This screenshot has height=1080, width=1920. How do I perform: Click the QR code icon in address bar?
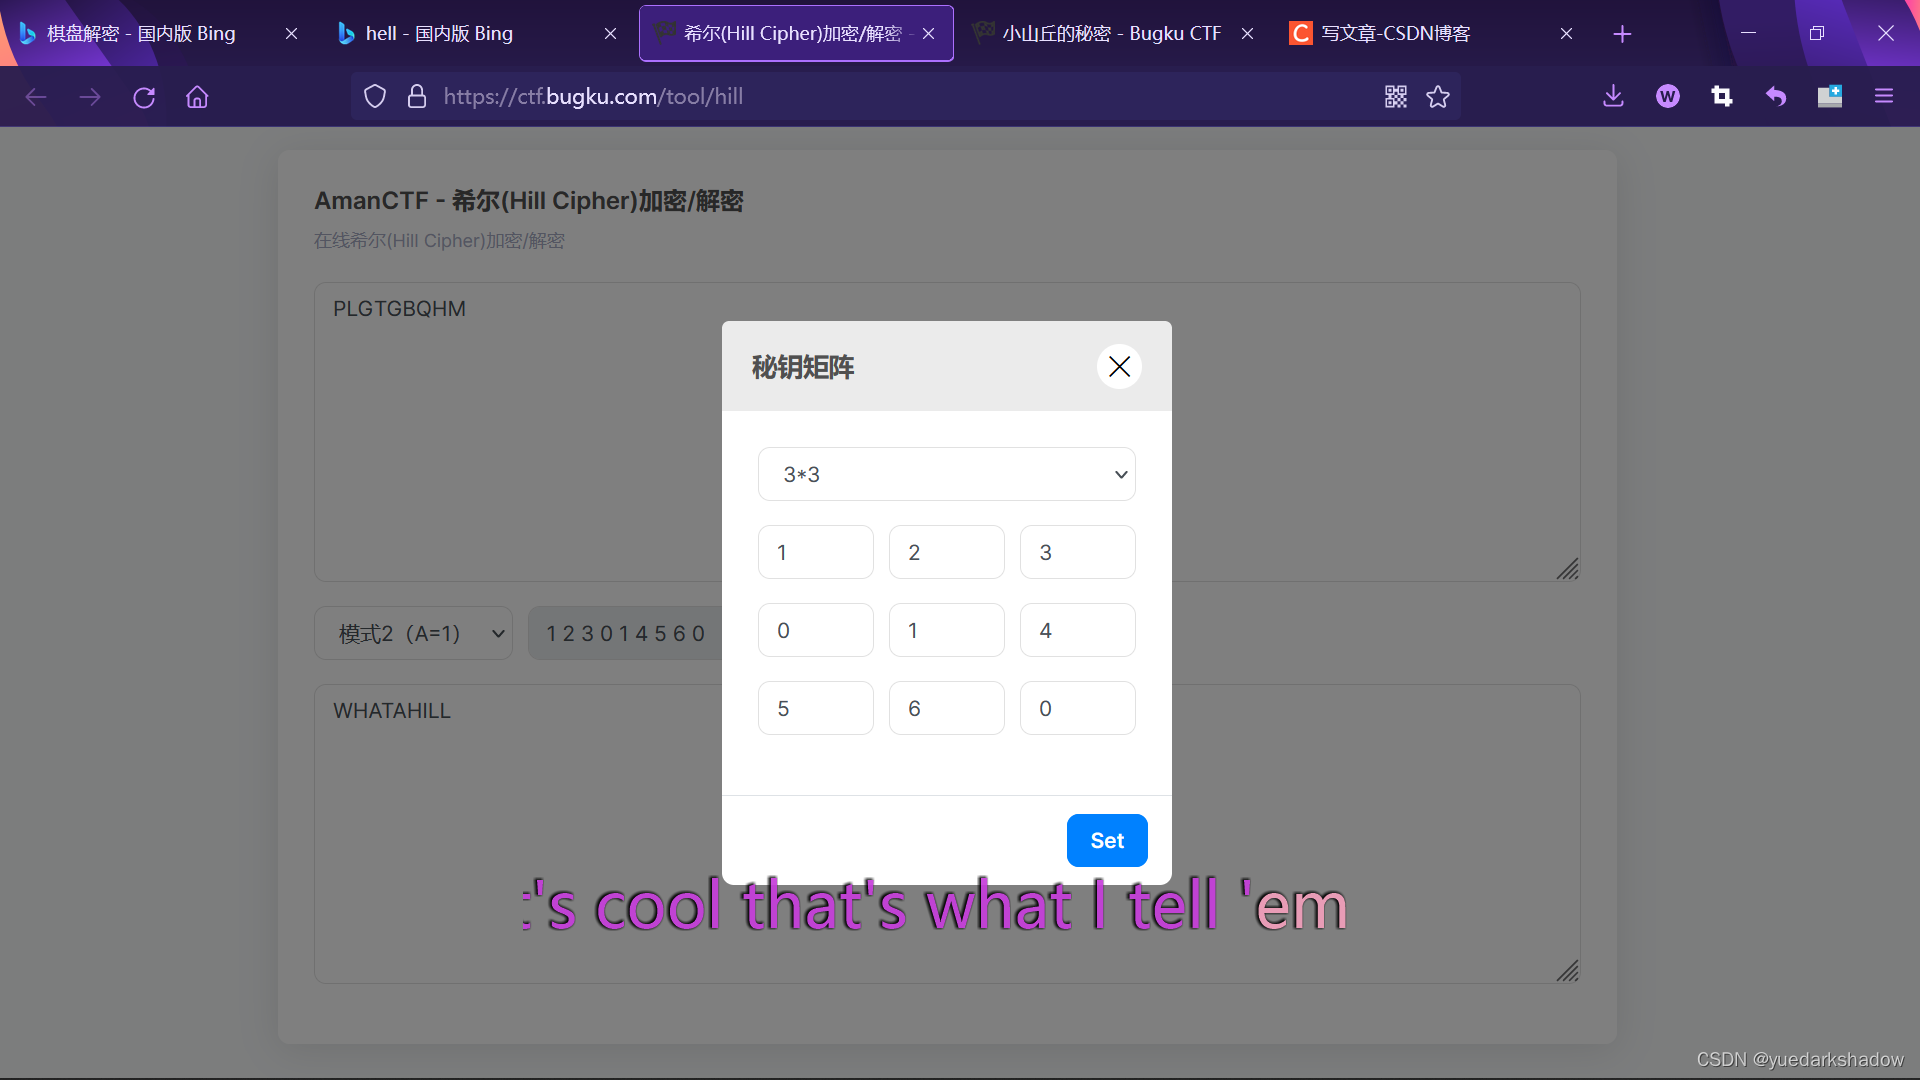[1395, 96]
